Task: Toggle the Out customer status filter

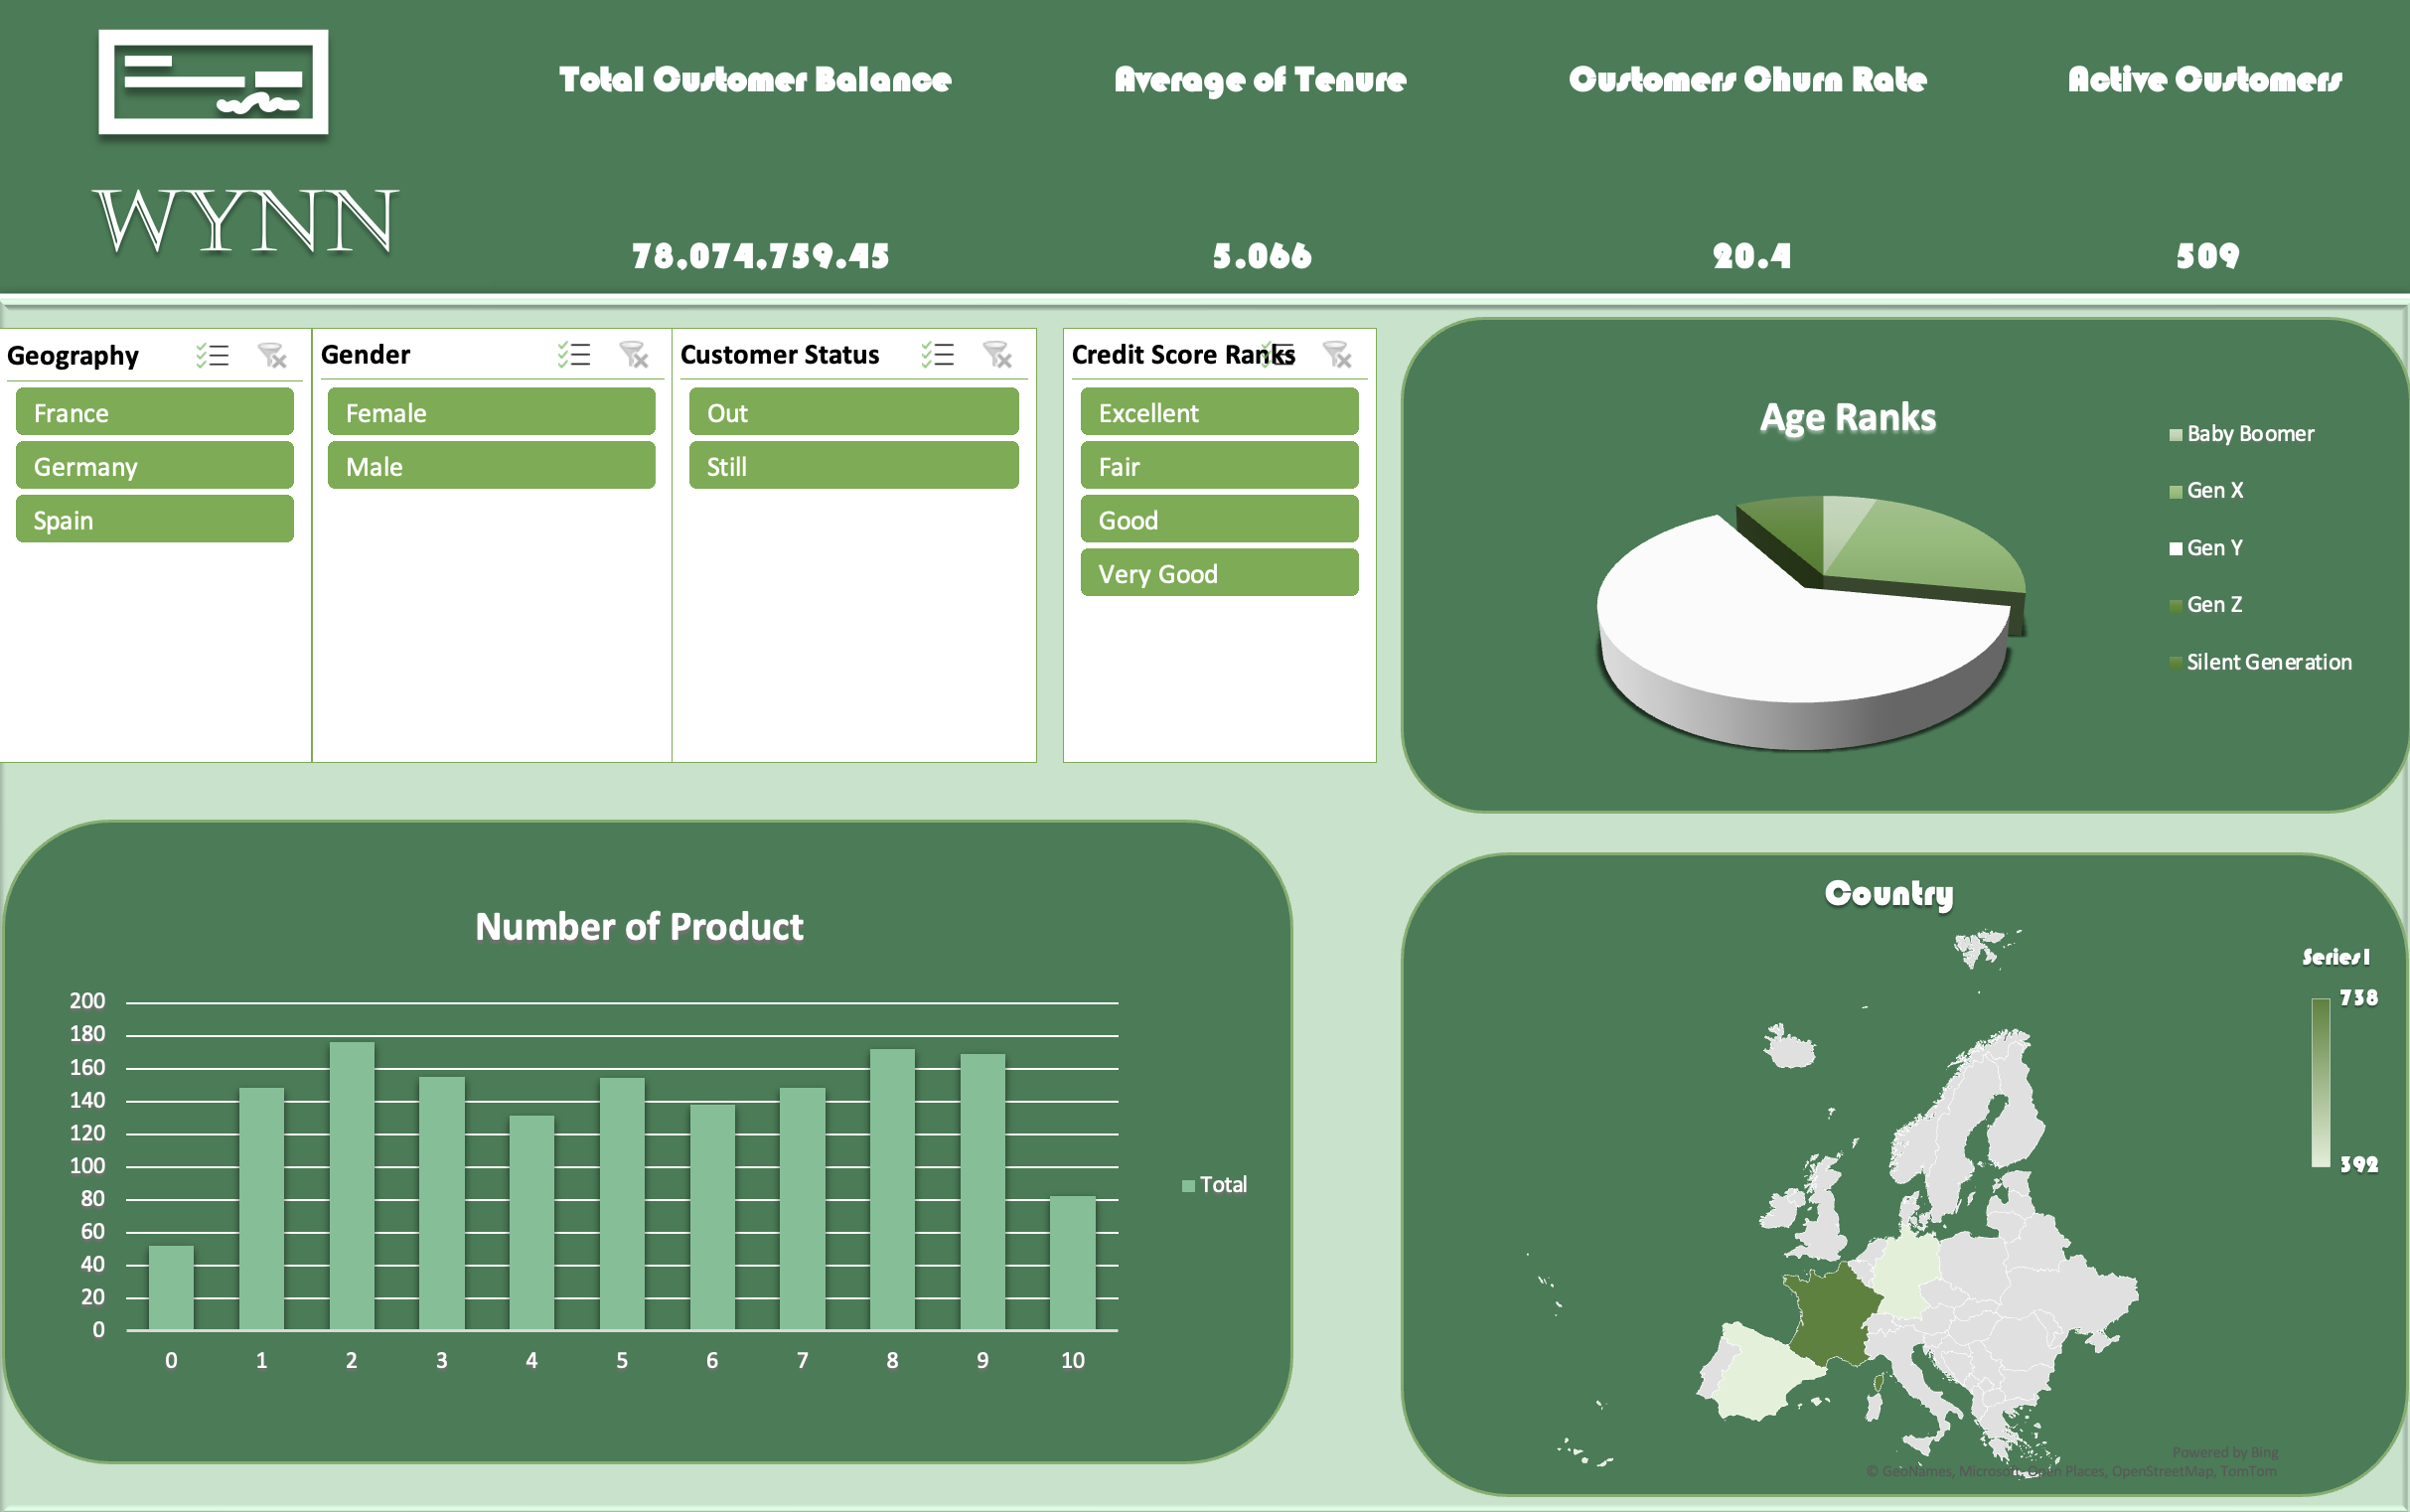Action: 854,412
